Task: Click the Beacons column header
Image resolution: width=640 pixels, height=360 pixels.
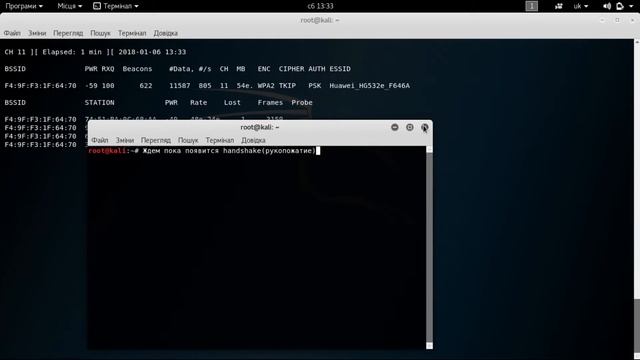Action: point(137,69)
